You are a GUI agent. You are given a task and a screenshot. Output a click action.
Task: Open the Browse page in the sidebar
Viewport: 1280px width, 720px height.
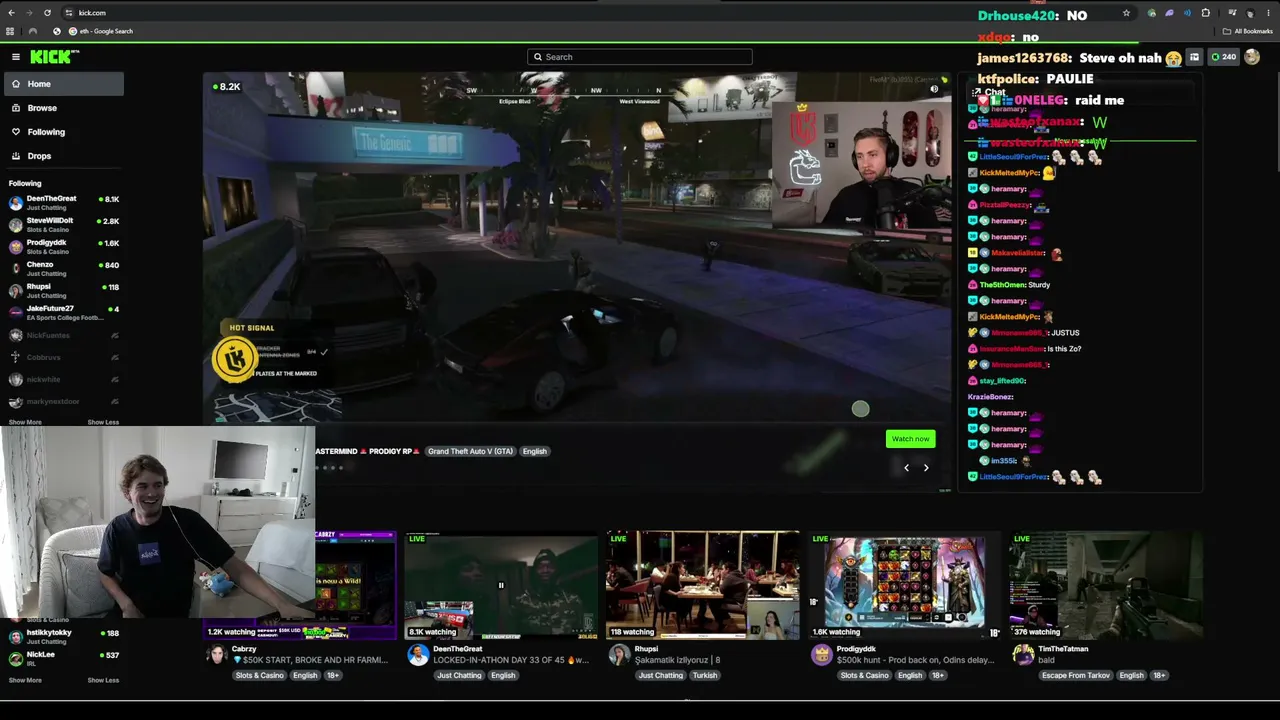tap(62, 108)
